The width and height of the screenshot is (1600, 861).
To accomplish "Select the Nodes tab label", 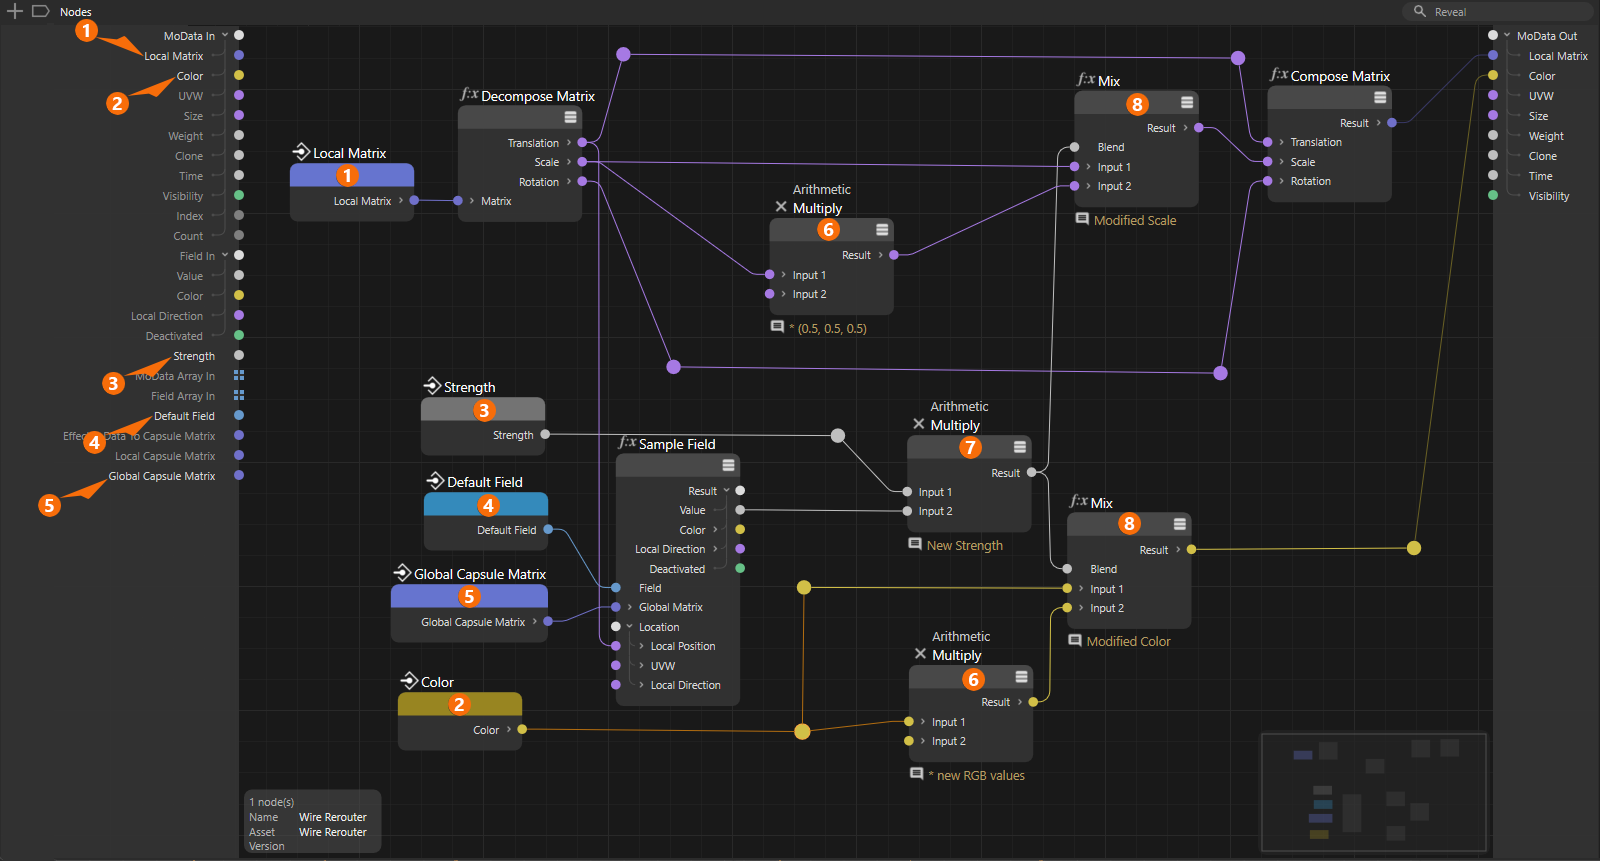I will [x=76, y=12].
